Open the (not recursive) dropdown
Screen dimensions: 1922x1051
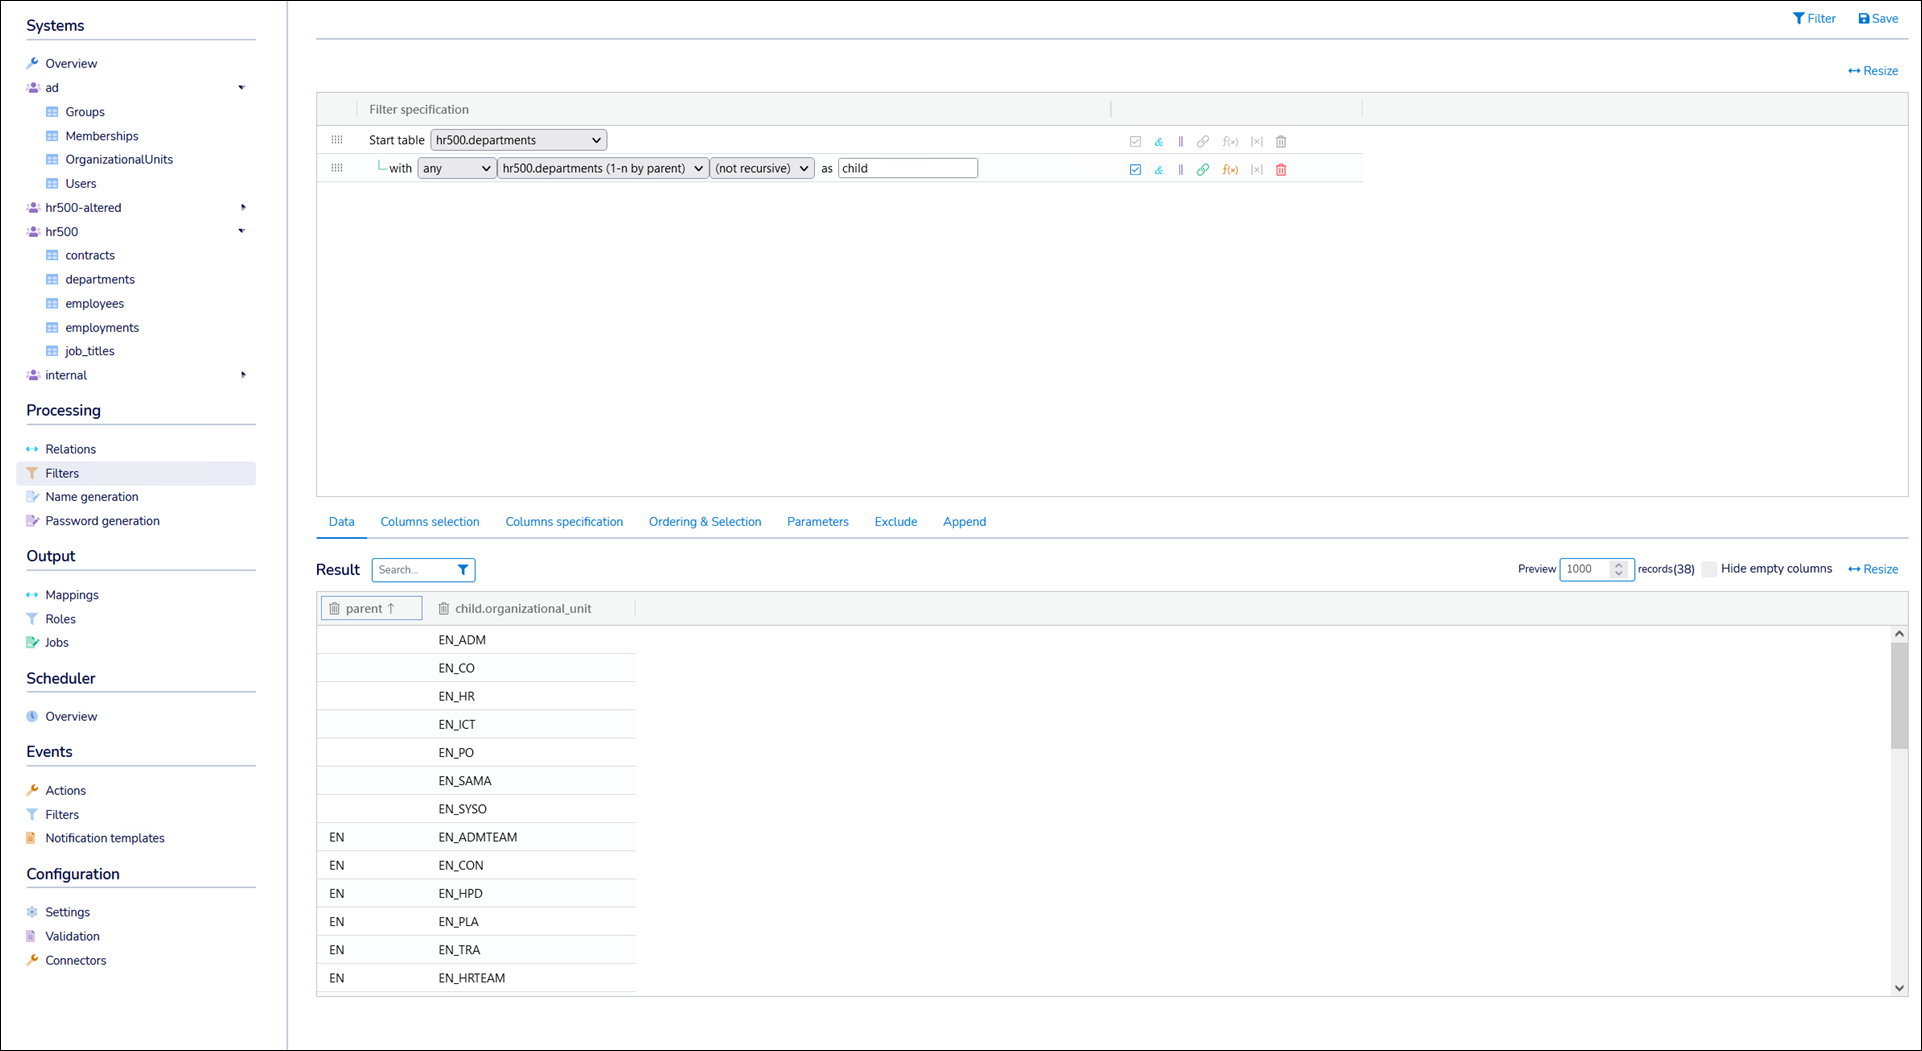762,169
